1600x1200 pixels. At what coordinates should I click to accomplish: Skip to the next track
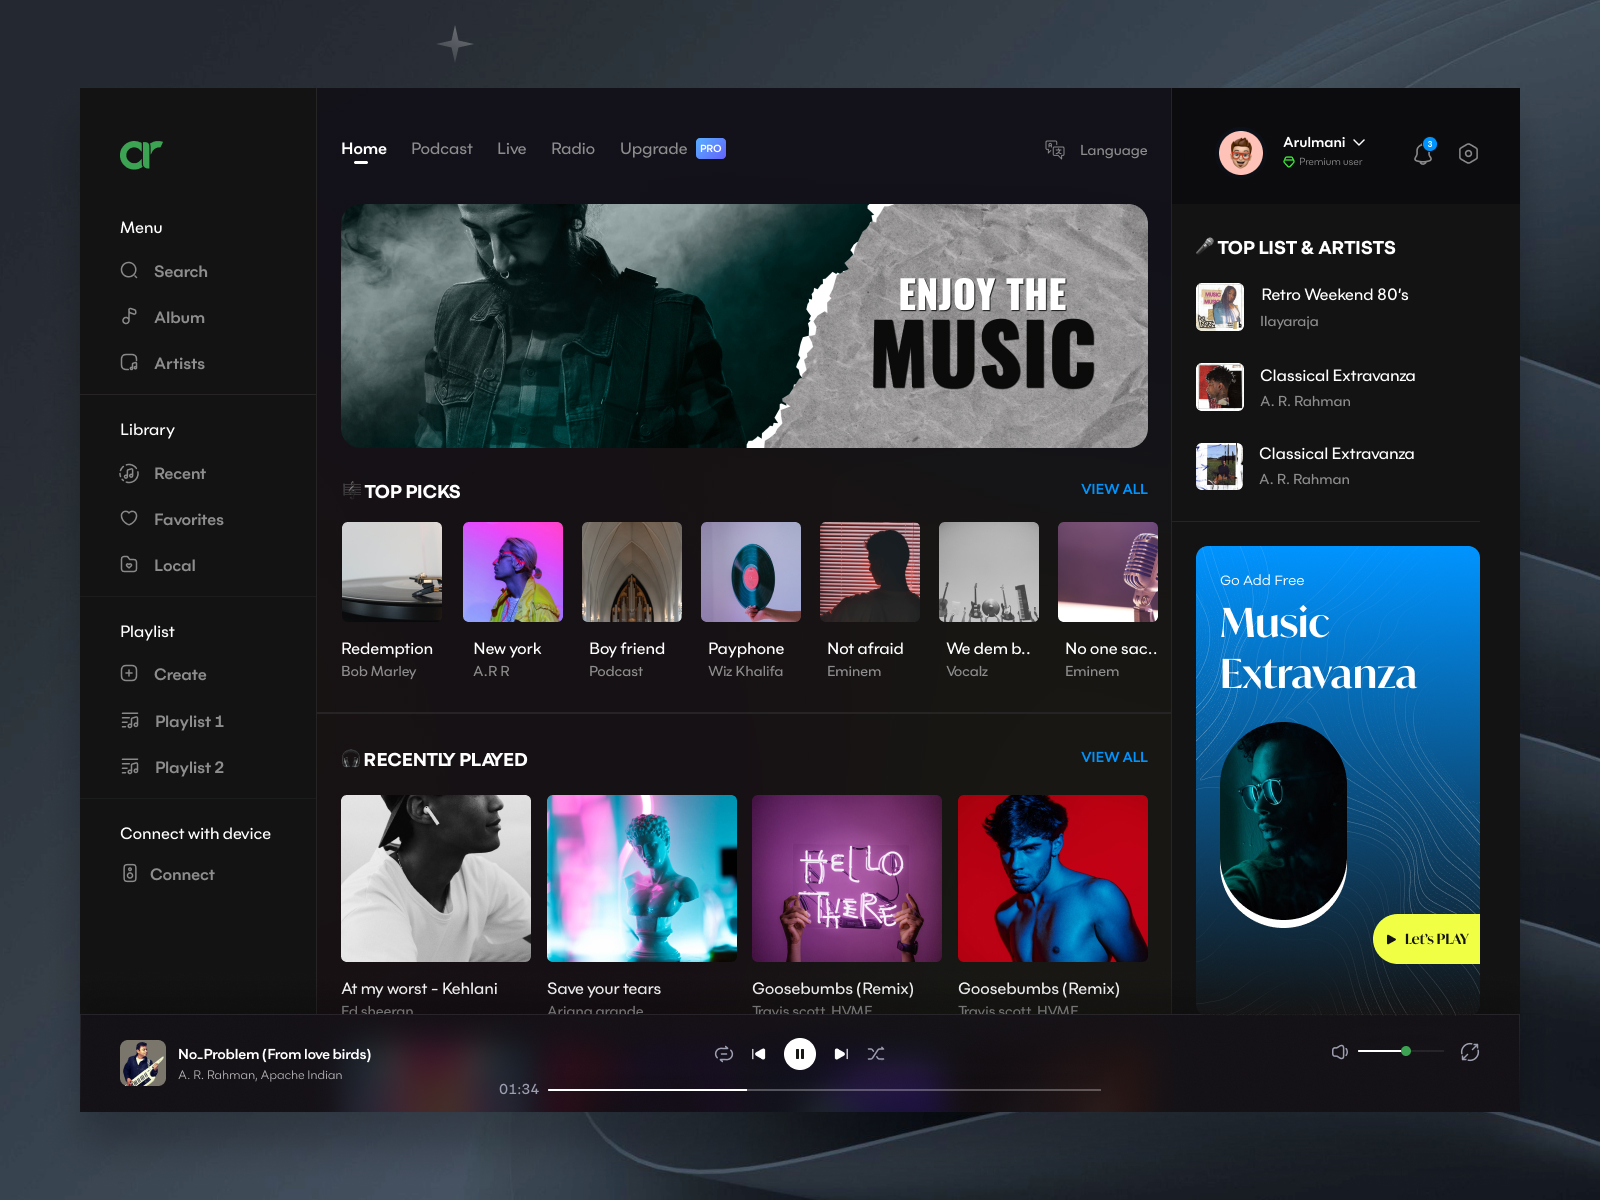[841, 1053]
